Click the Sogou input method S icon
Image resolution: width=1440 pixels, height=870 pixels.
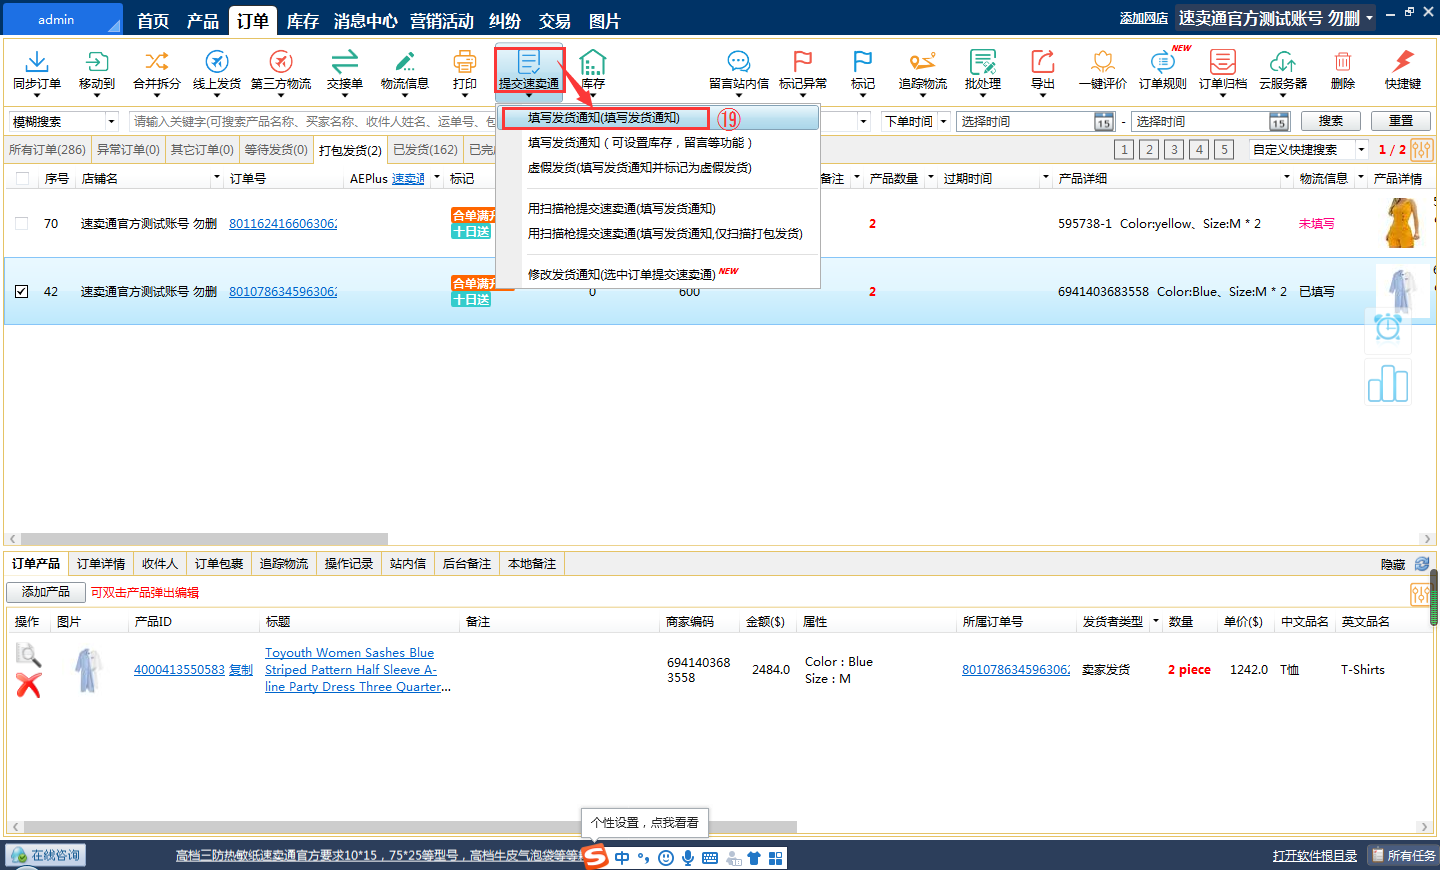click(x=596, y=857)
